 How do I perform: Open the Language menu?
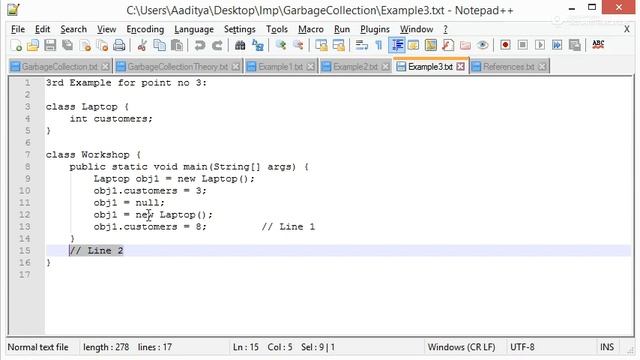pyautogui.click(x=194, y=29)
